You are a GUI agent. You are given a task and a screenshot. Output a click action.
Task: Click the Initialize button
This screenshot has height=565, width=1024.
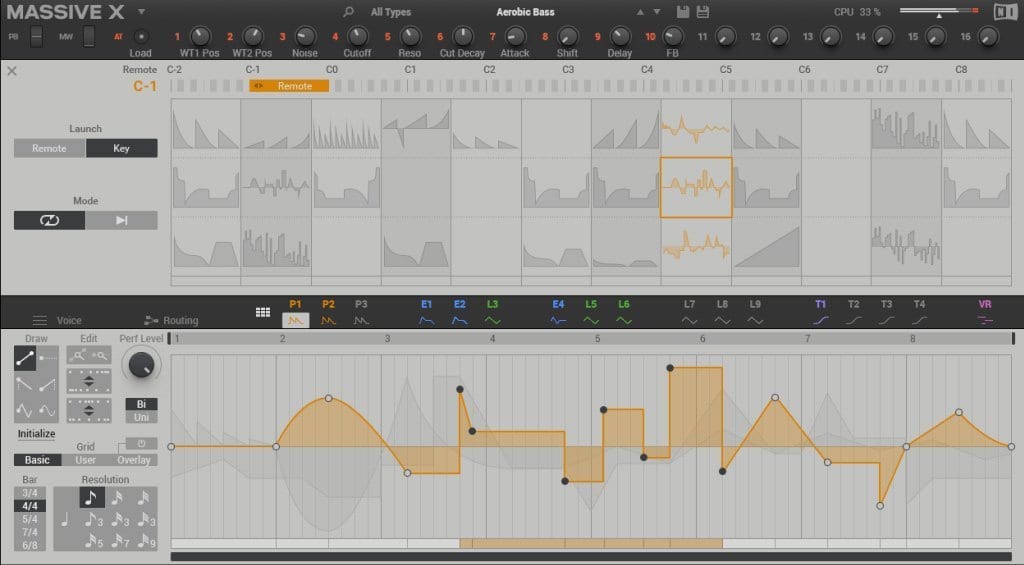(37, 434)
